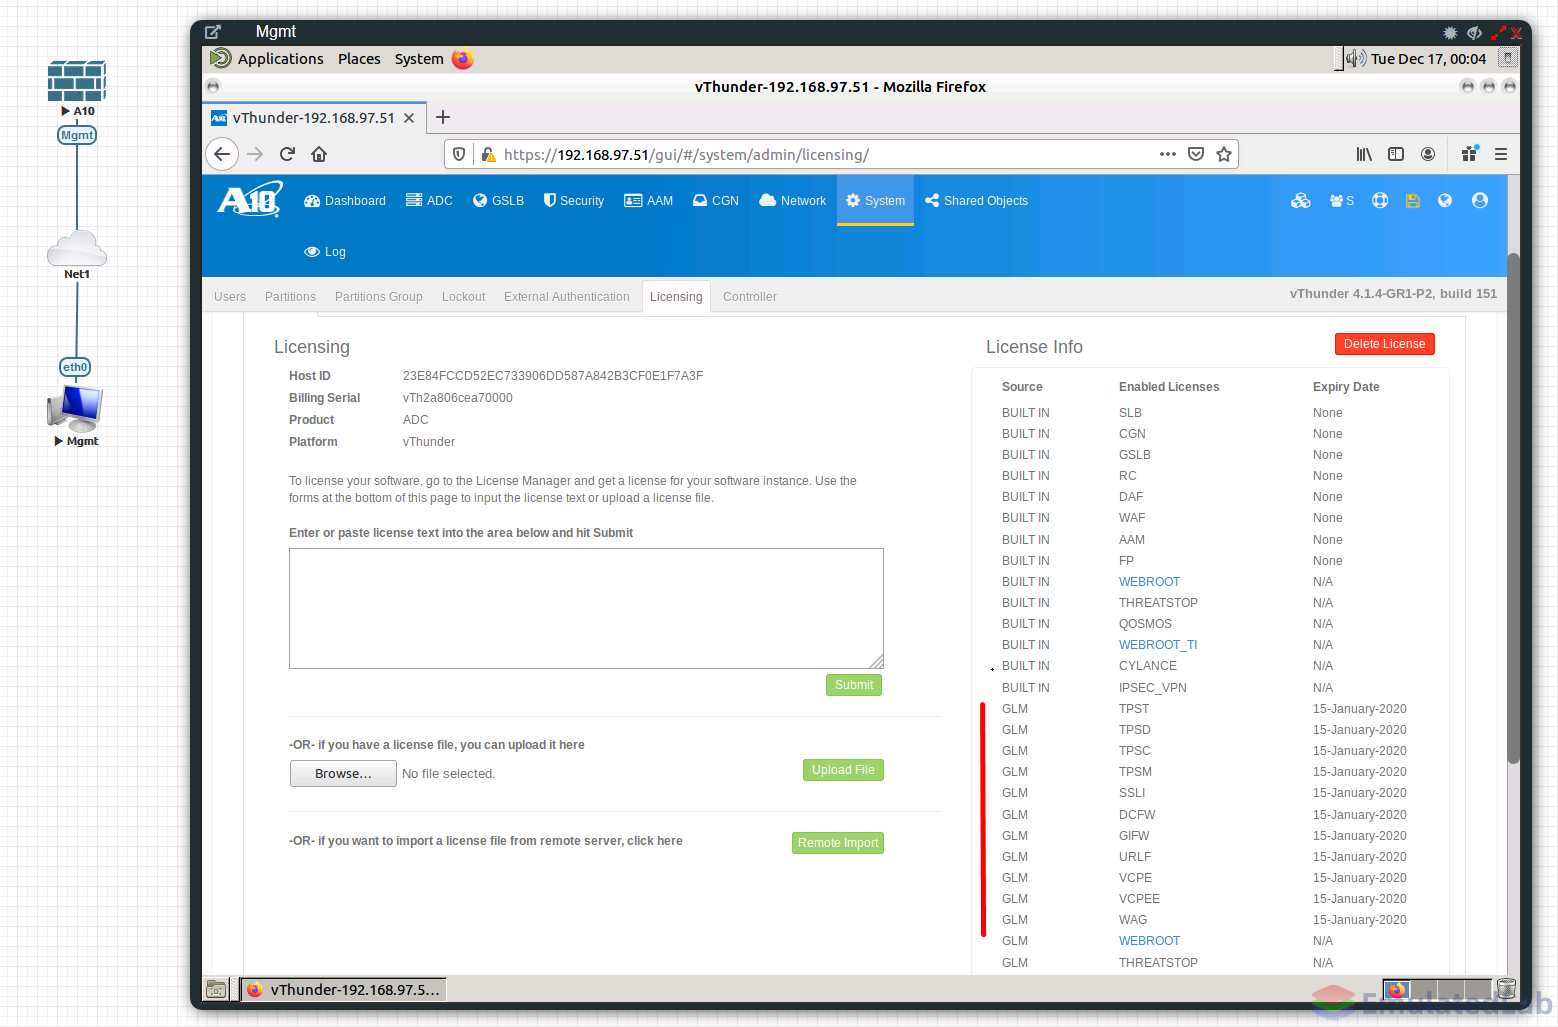Viewport: 1558px width, 1027px height.
Task: Click the users group icon labeled S
Action: (1341, 201)
